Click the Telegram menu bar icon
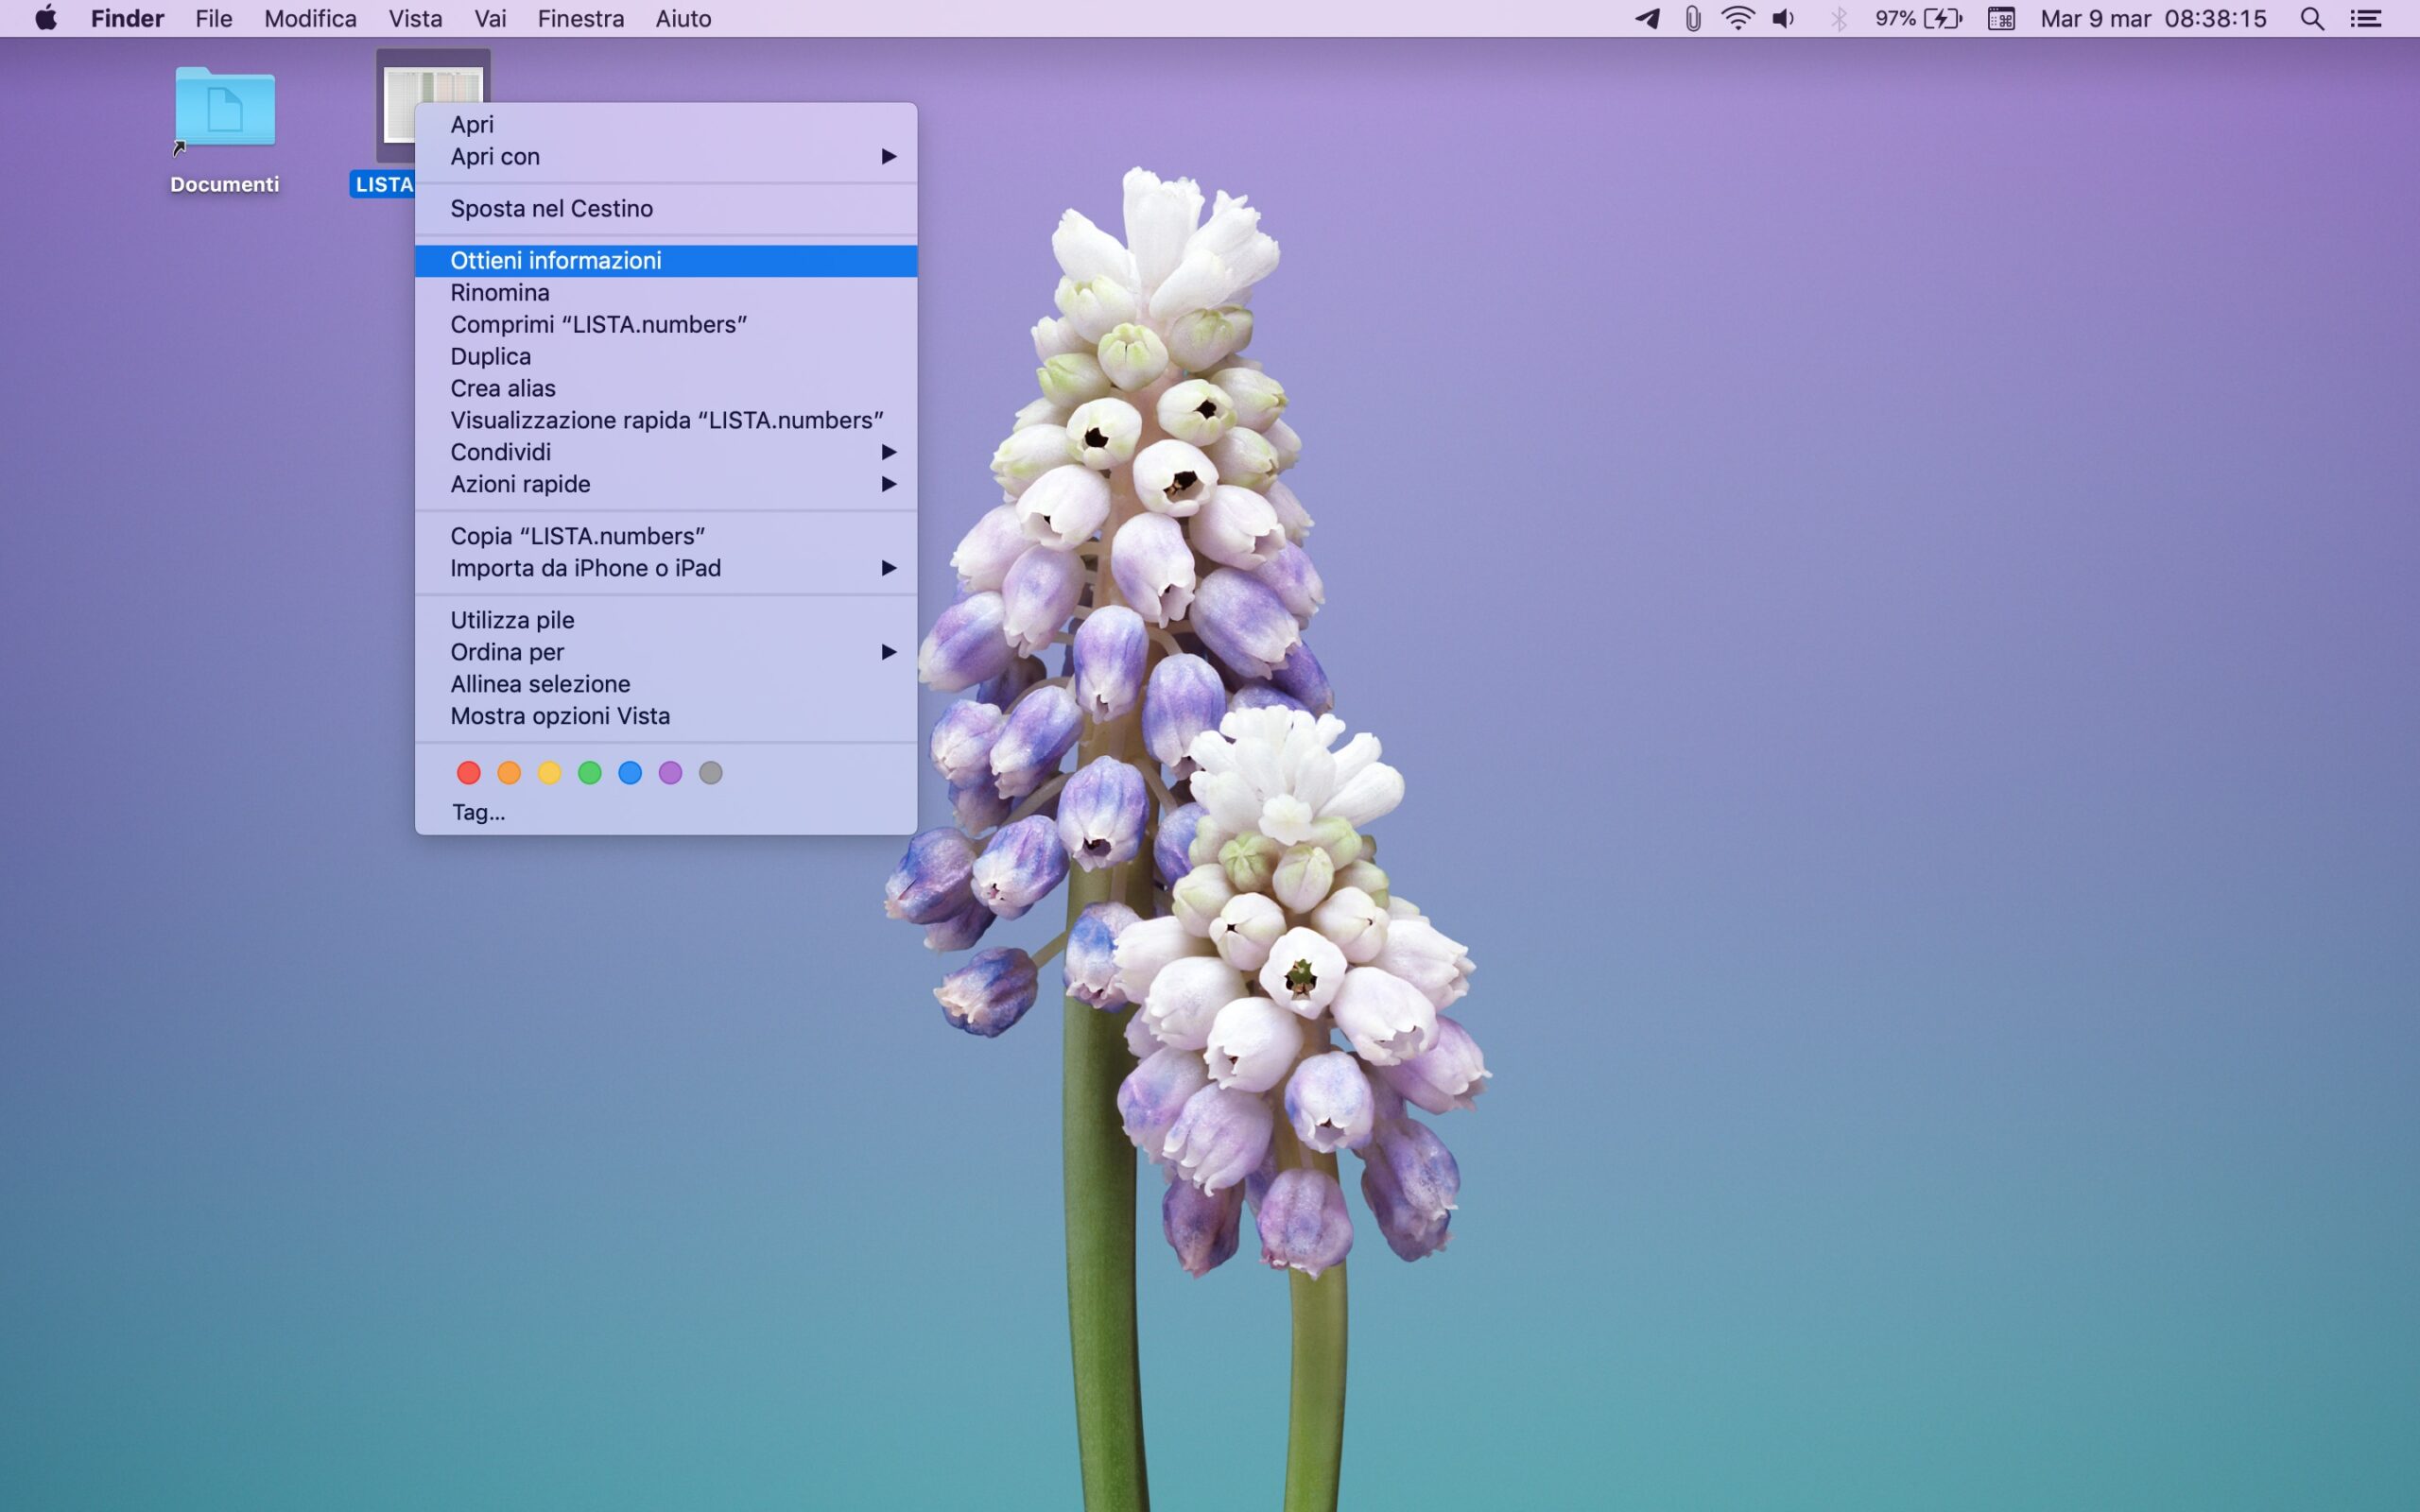Screen dimensions: 2420x1512 click(x=1647, y=18)
